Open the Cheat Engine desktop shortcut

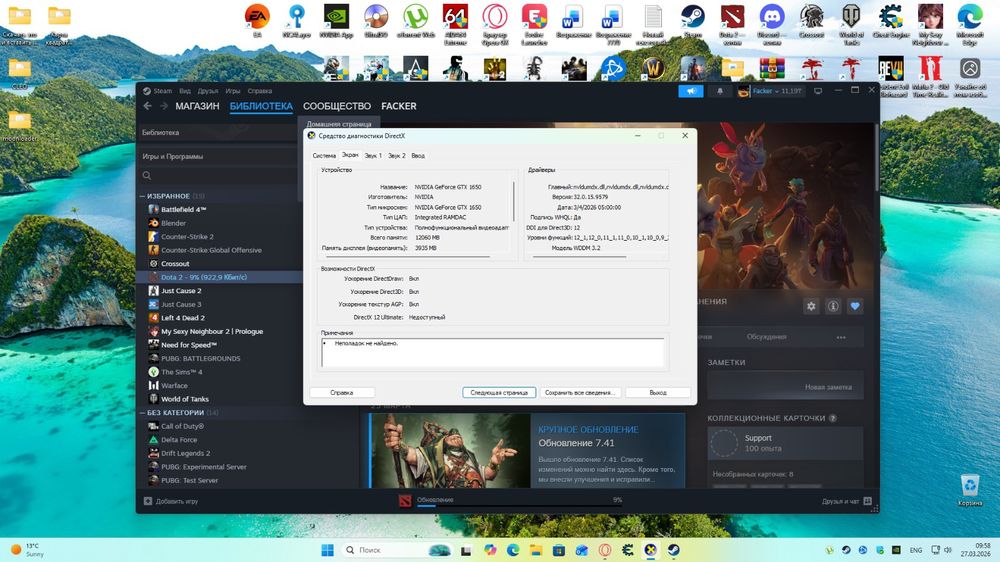click(890, 19)
